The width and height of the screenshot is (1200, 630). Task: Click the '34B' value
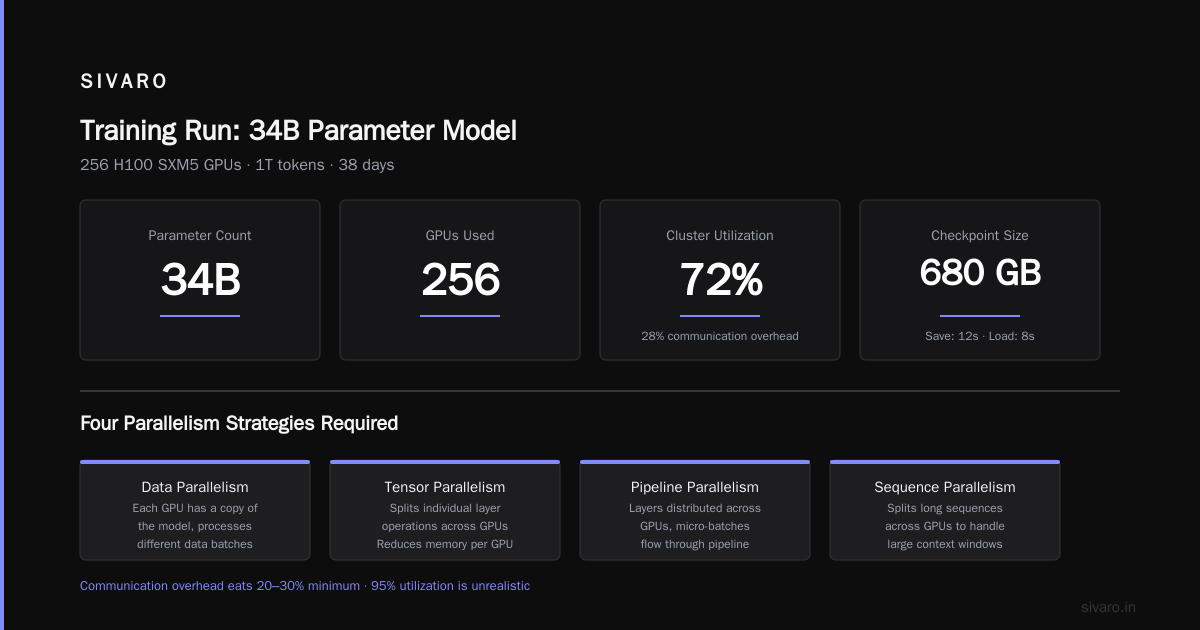(x=200, y=280)
